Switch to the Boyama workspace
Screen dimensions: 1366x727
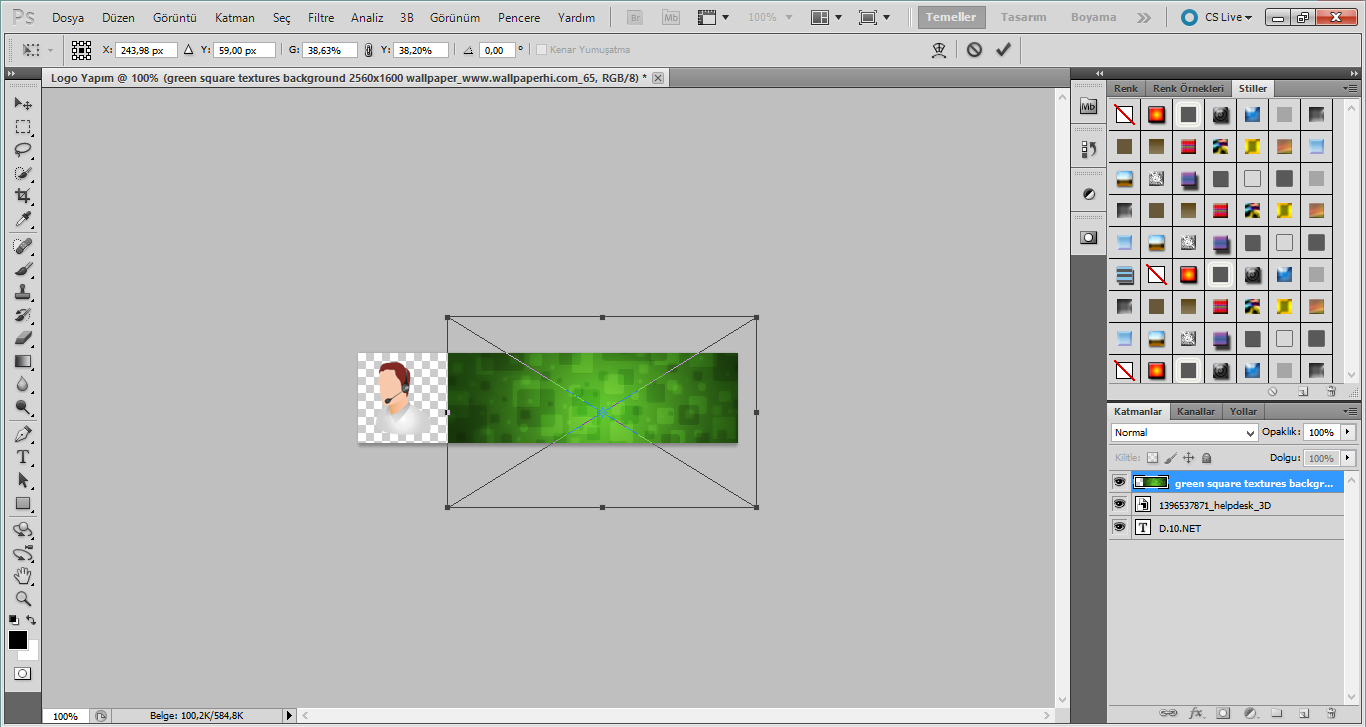[1093, 17]
